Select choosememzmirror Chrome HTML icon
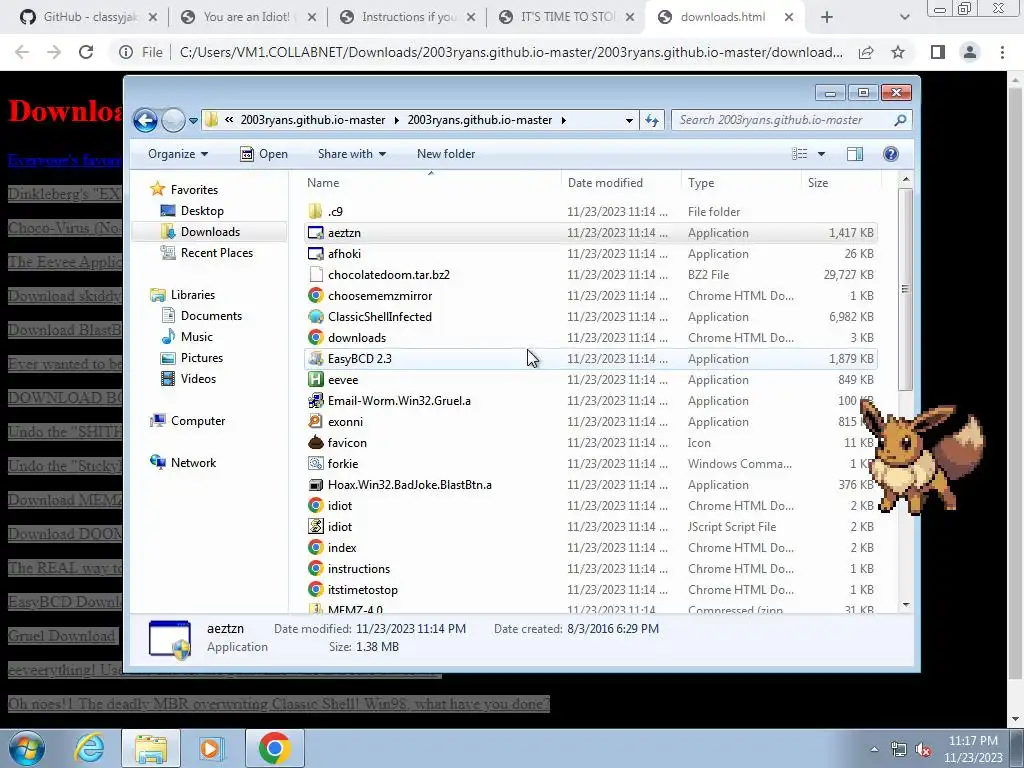 coord(315,296)
